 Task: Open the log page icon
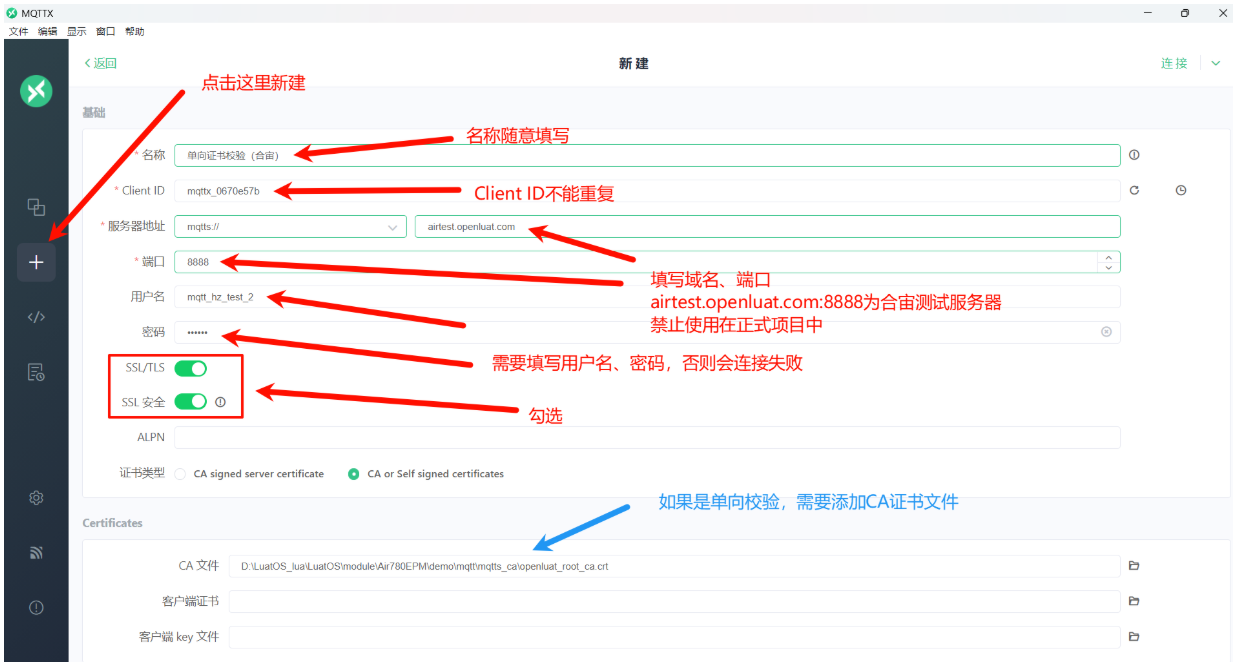click(36, 372)
